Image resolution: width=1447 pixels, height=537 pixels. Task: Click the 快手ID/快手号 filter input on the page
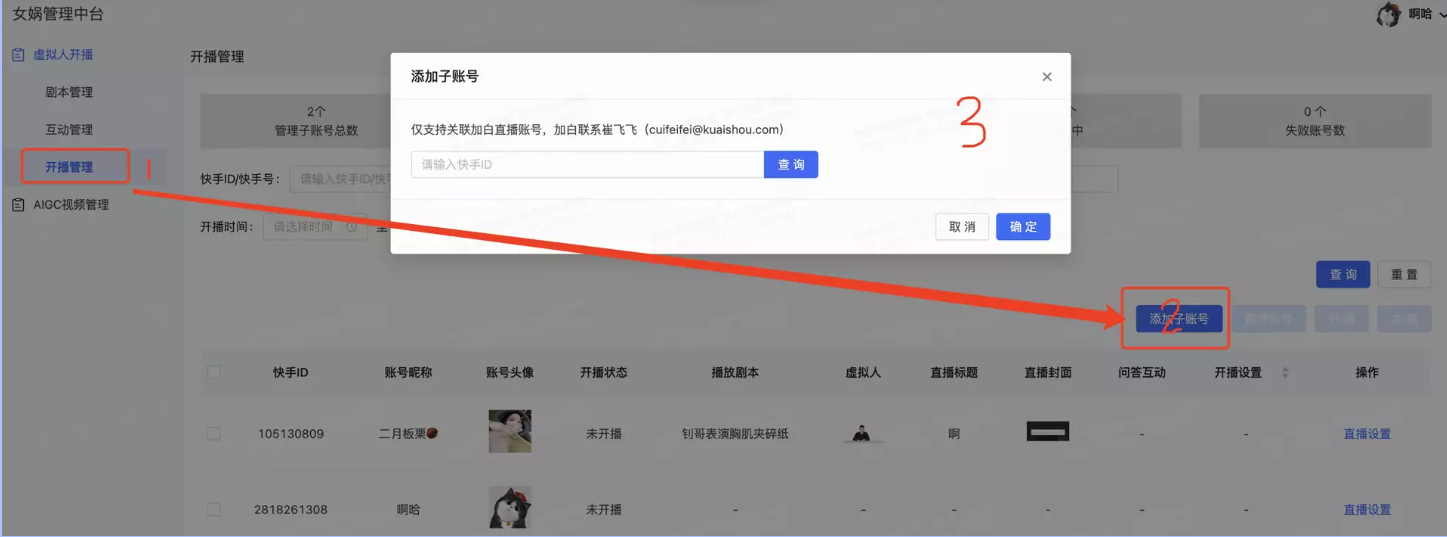[340, 179]
